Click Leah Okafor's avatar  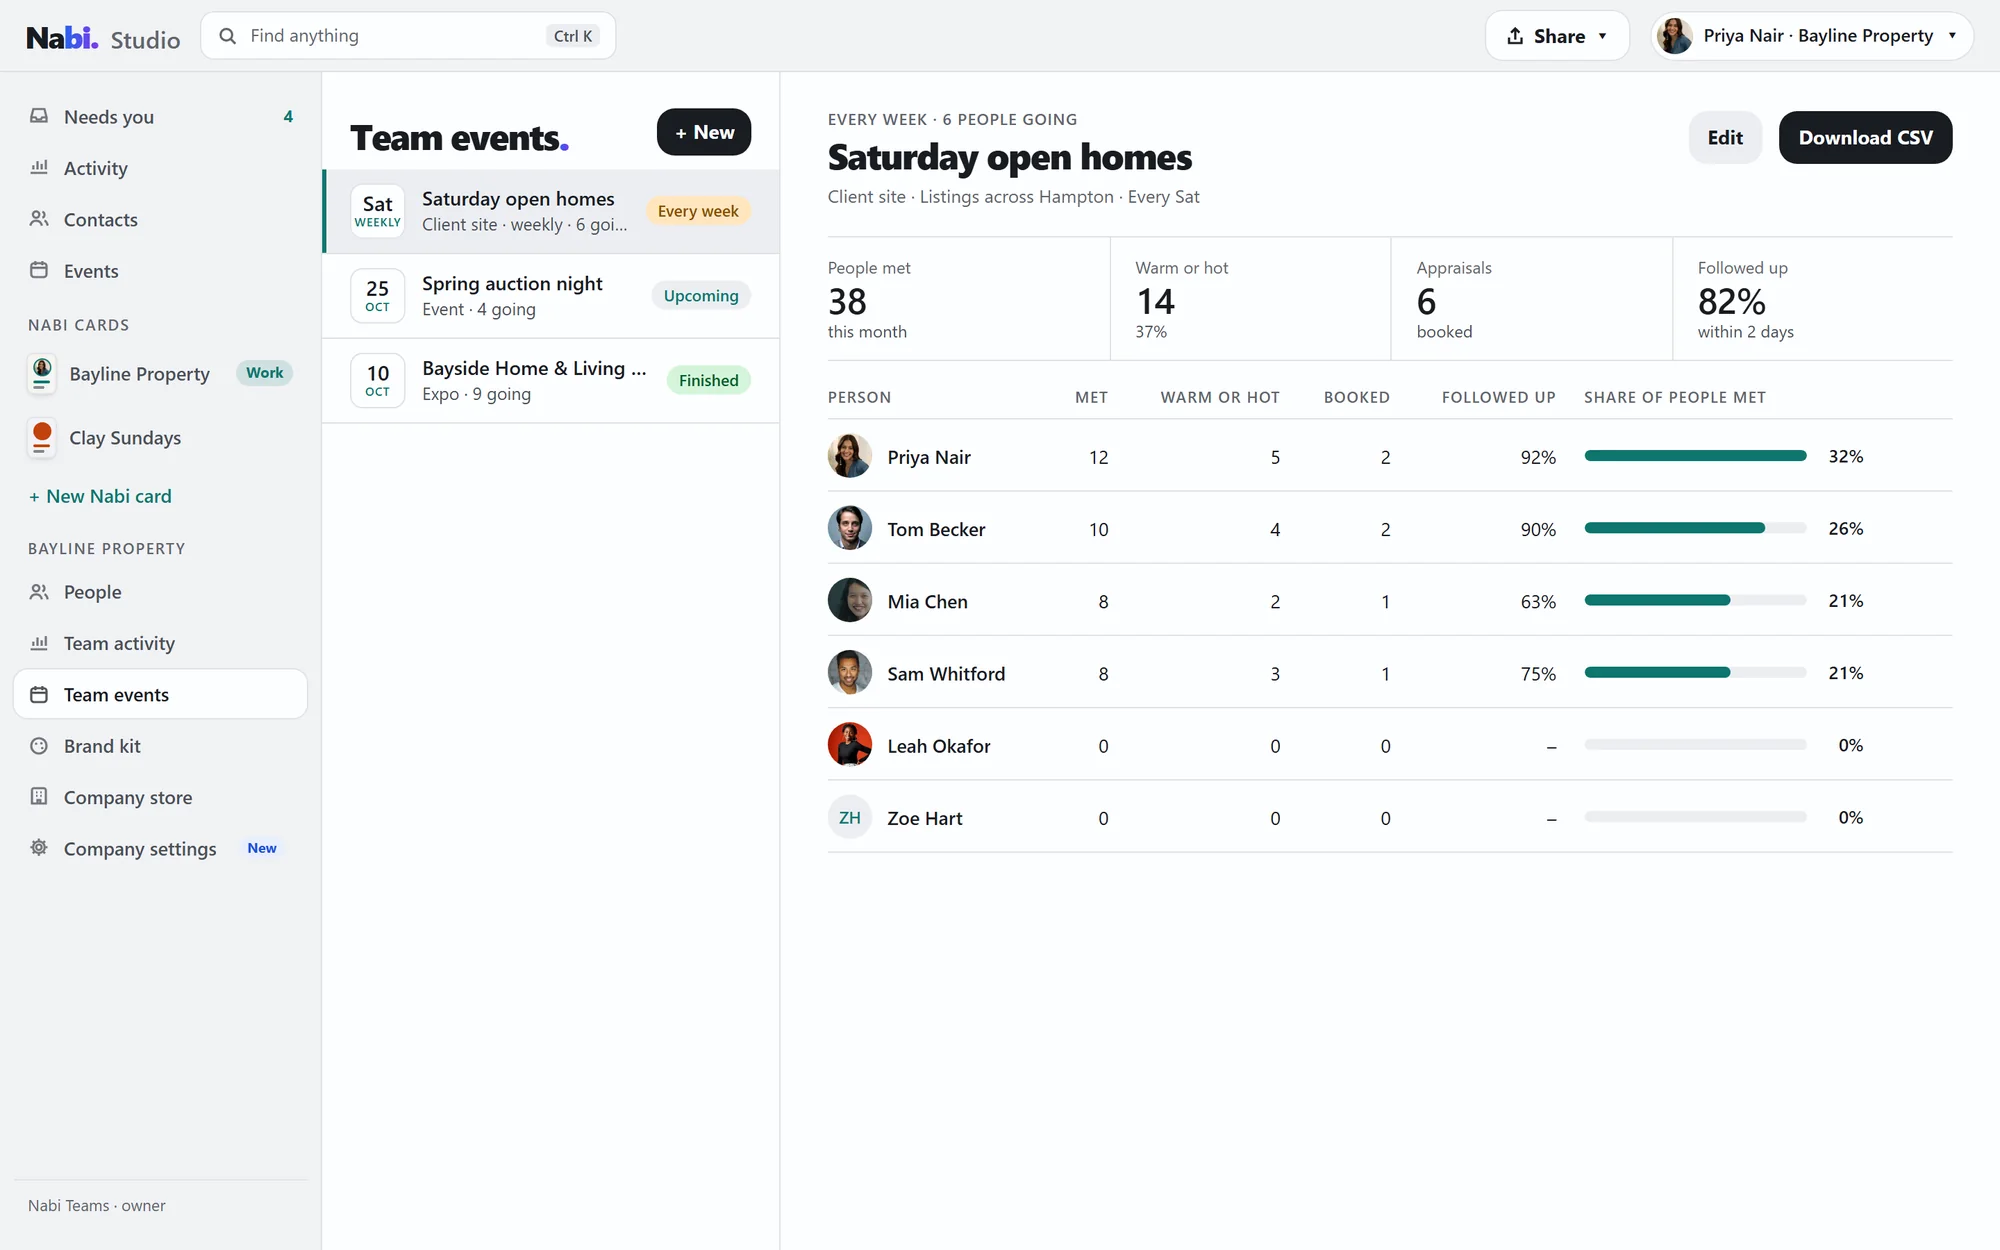[x=850, y=745]
